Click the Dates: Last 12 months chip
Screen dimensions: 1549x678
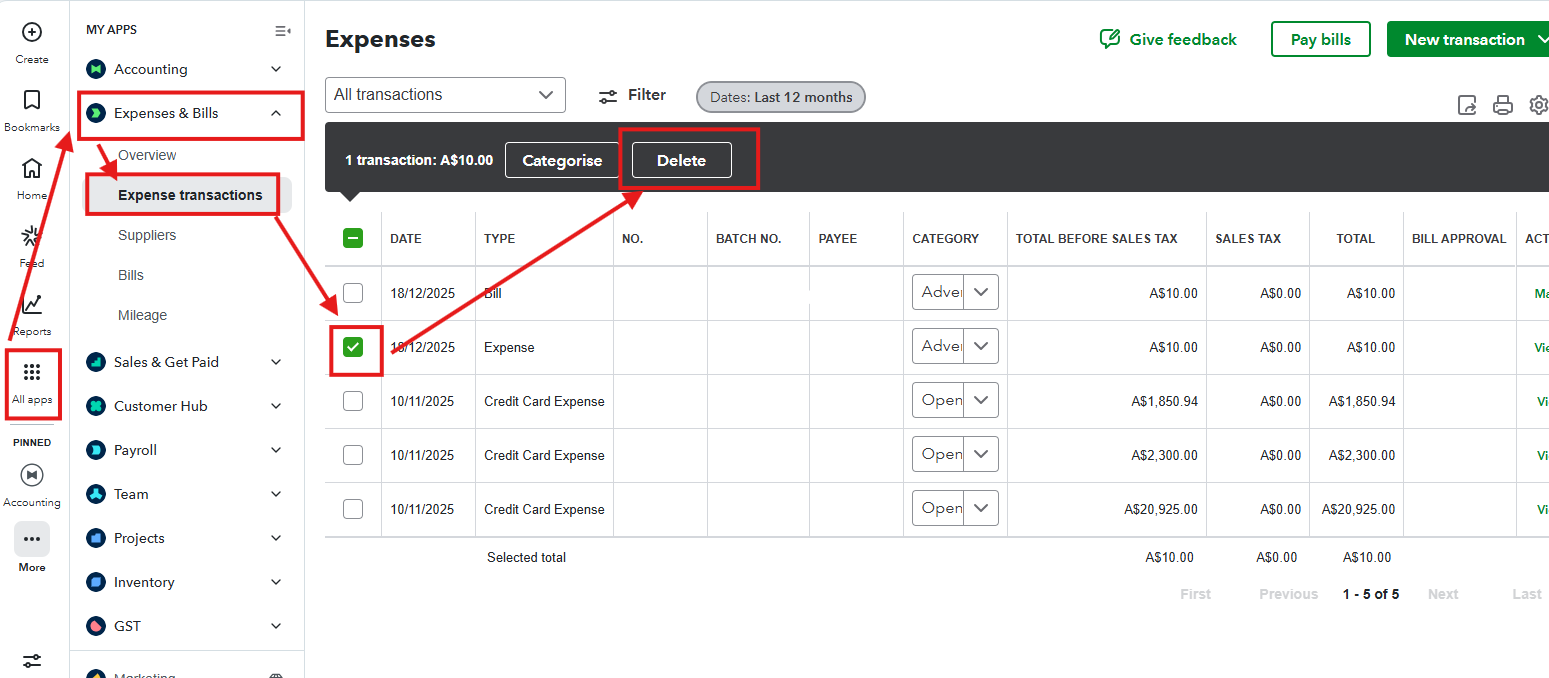point(781,97)
